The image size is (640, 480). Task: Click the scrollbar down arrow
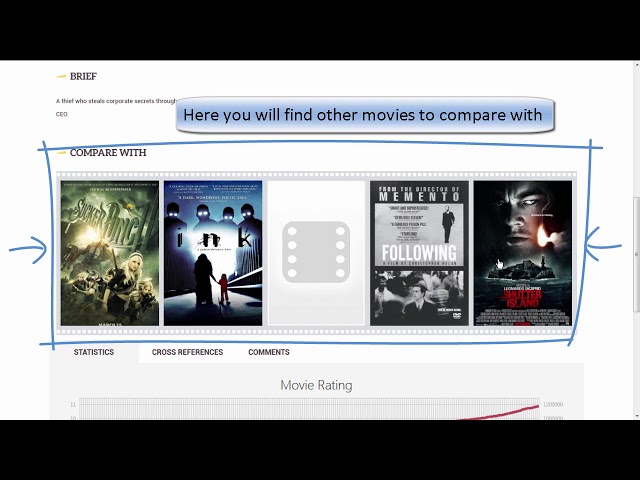[637, 416]
